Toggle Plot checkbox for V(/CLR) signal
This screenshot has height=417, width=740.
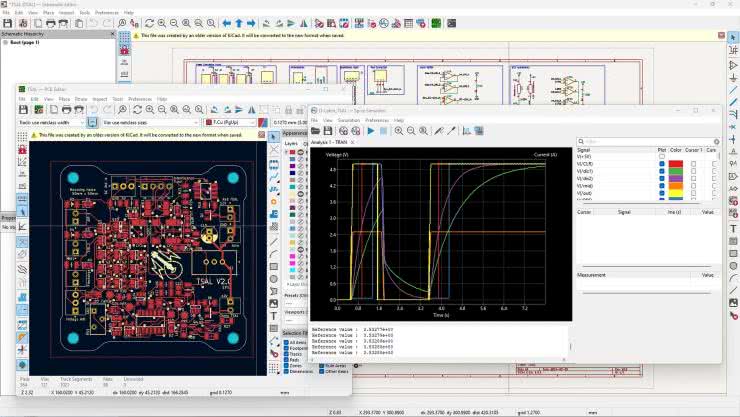pos(661,164)
